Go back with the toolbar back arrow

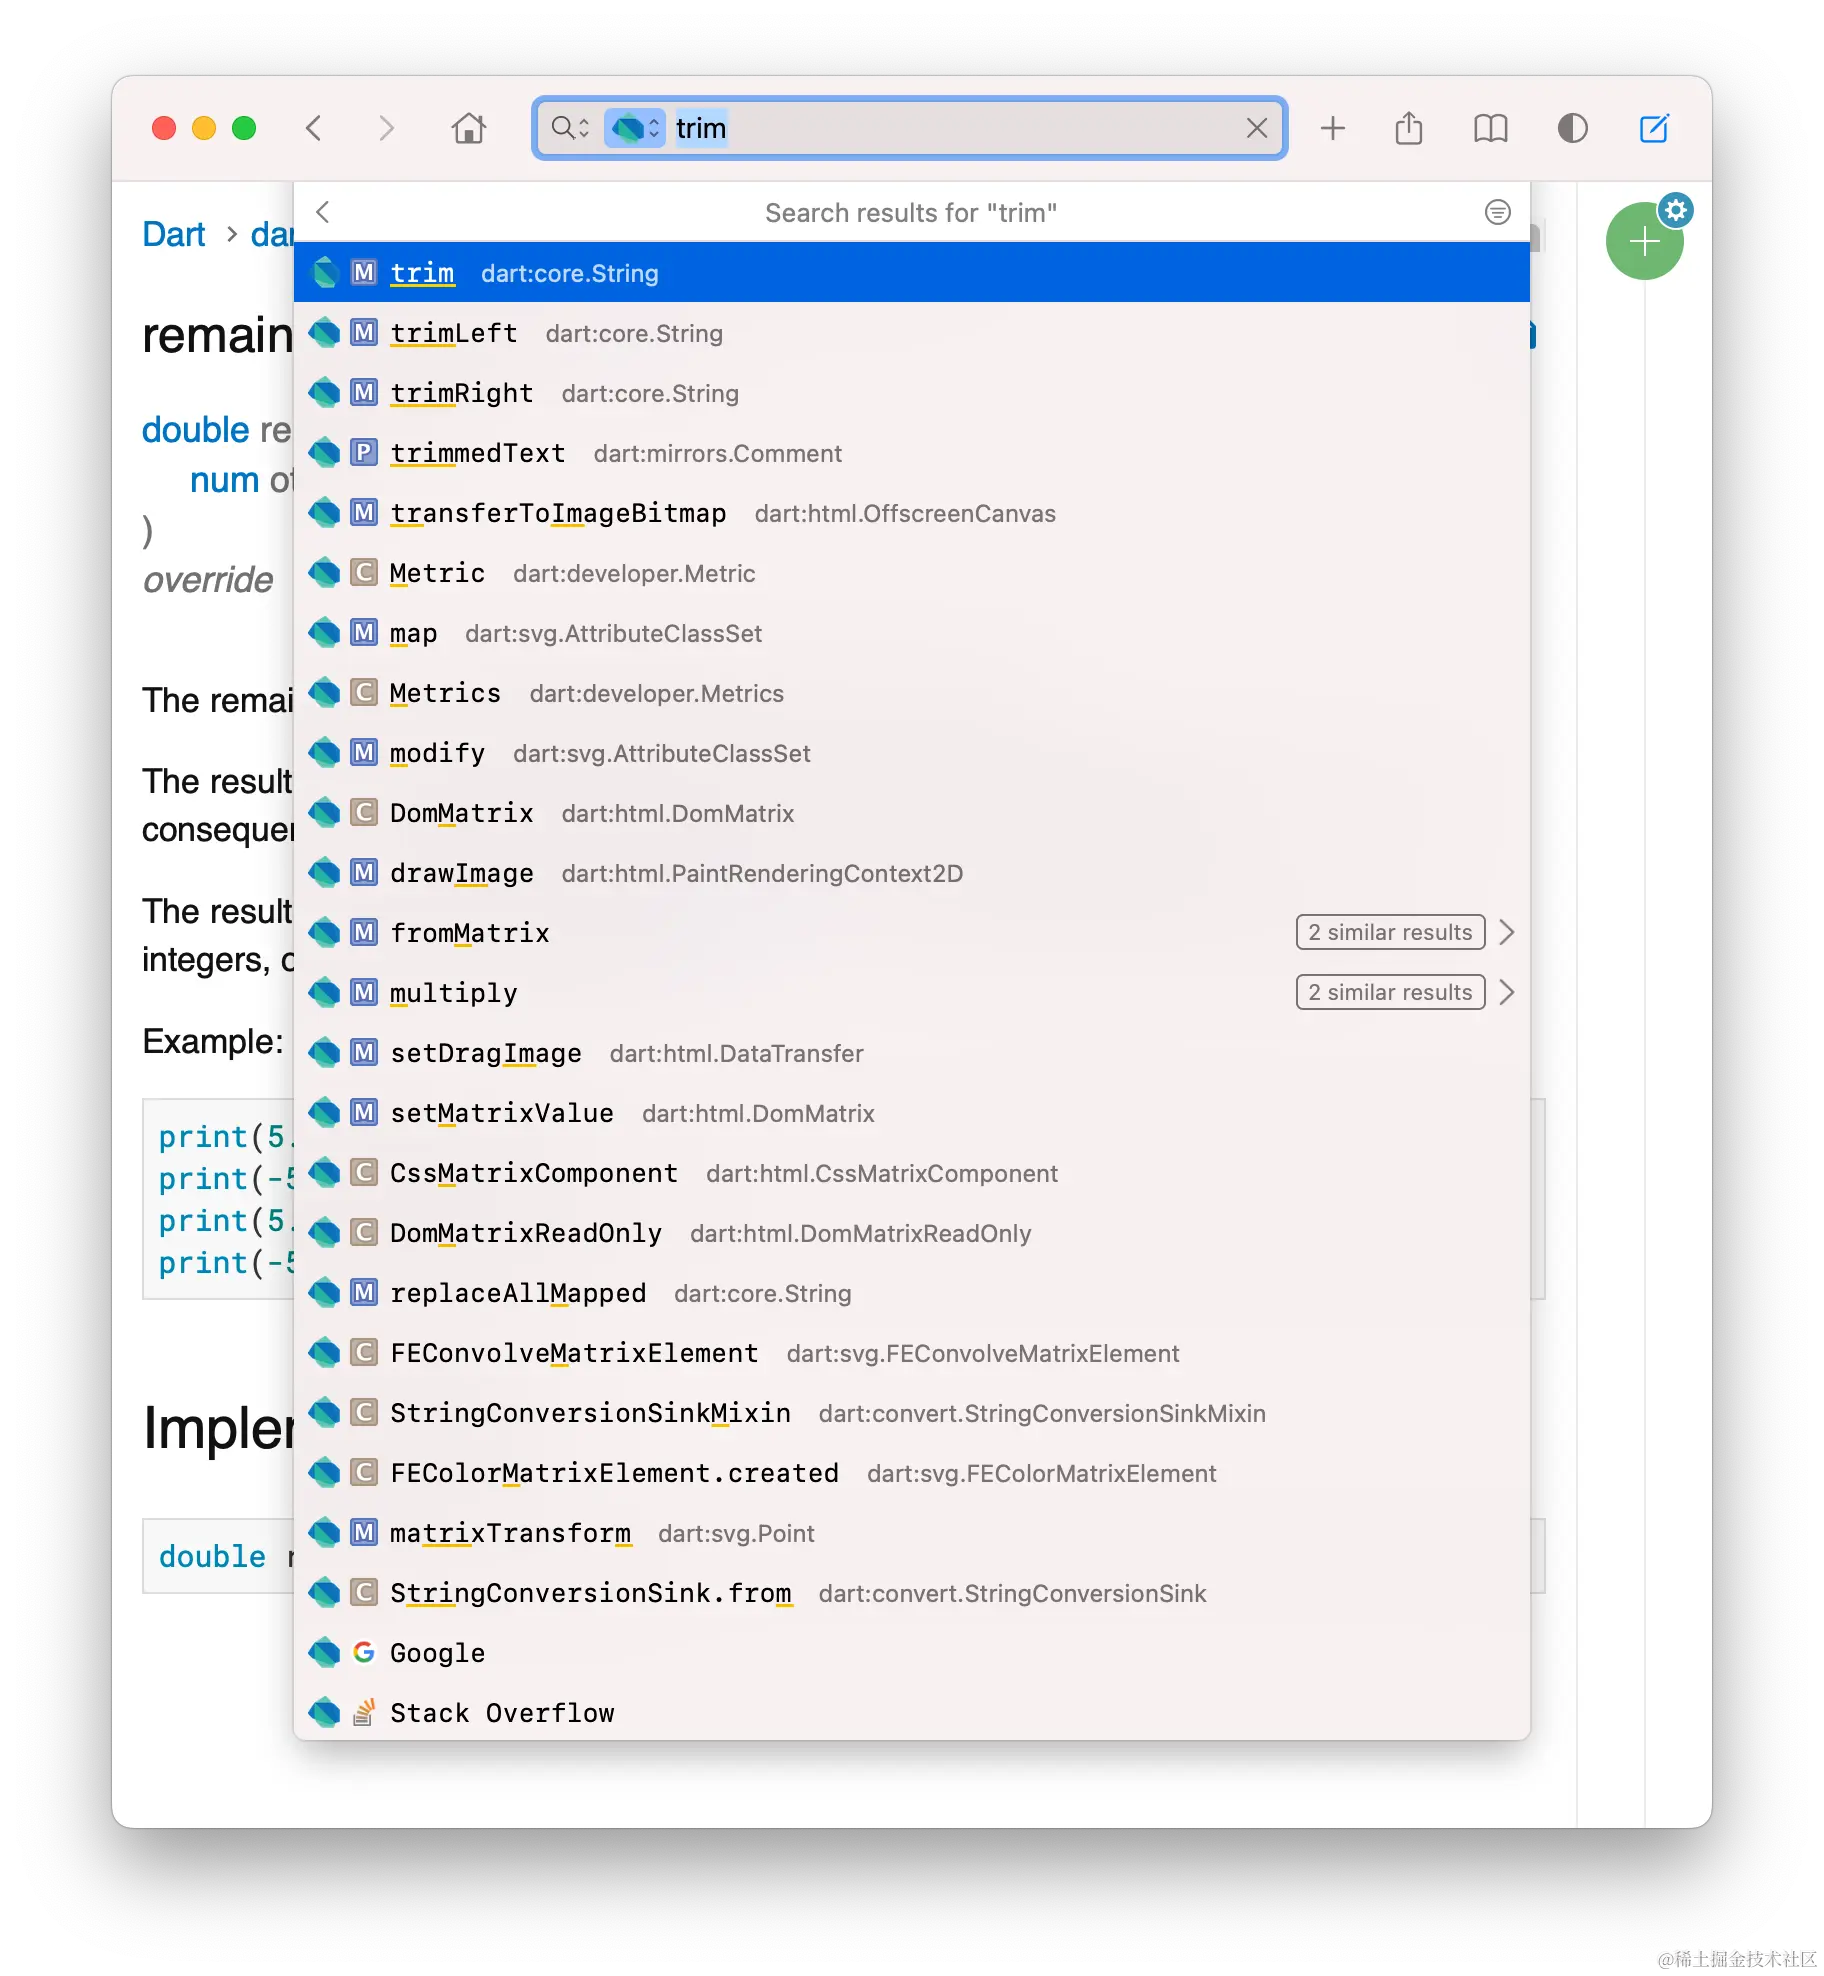point(314,128)
